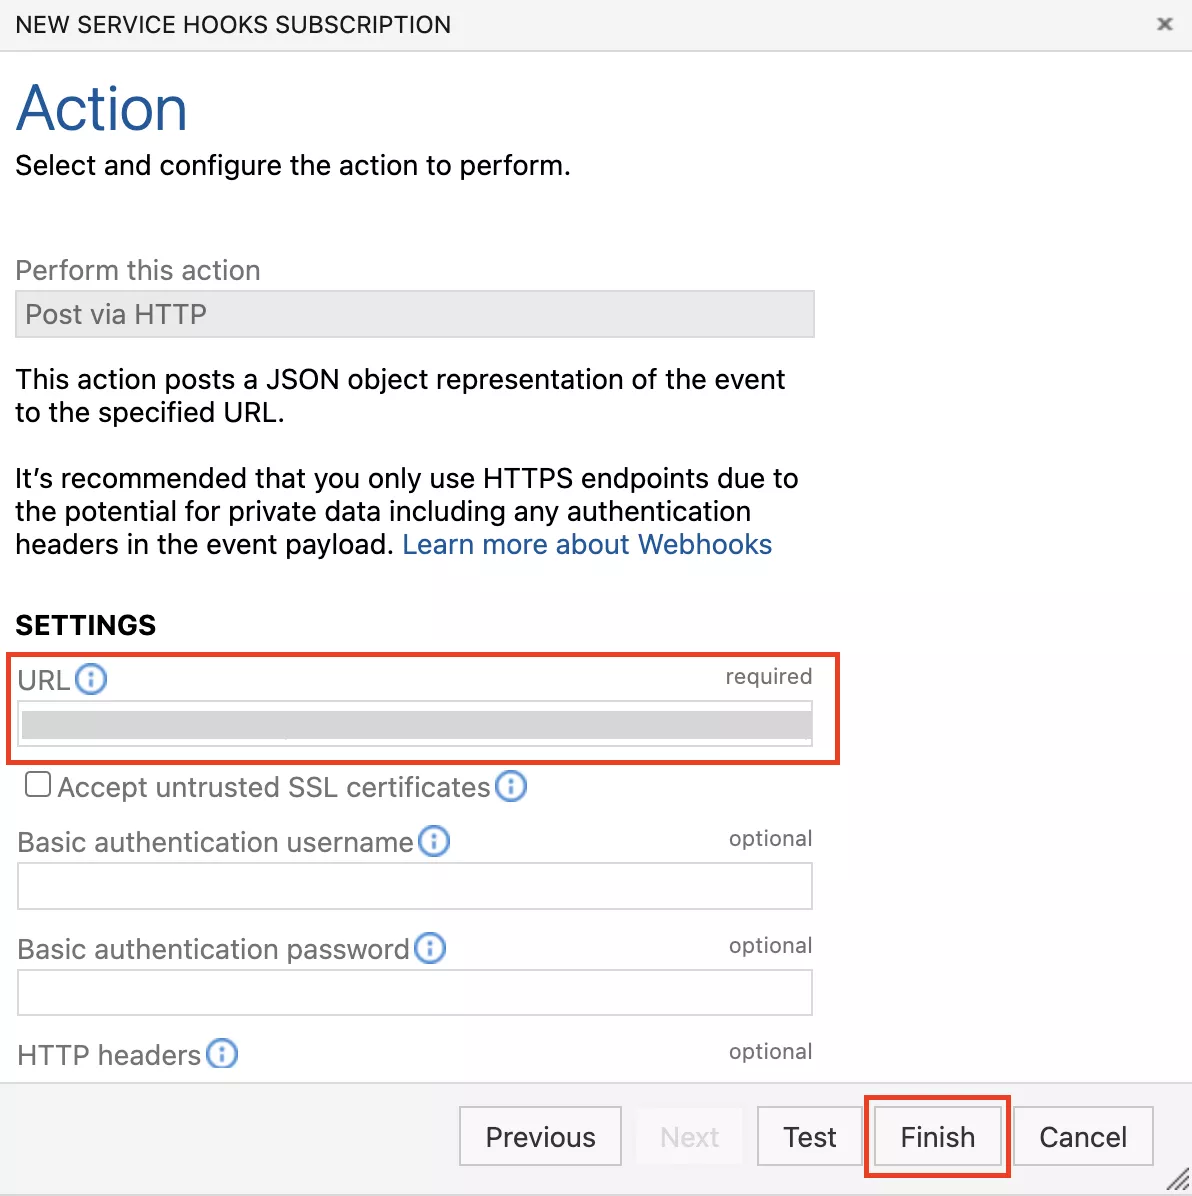Screen dimensions: 1192x1196
Task: Open the 'Learn more about Webhooks' link
Action: [x=587, y=545]
